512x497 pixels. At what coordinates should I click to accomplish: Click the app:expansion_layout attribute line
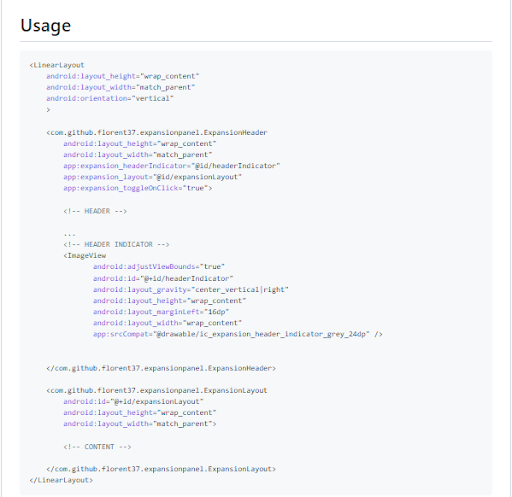153,177
